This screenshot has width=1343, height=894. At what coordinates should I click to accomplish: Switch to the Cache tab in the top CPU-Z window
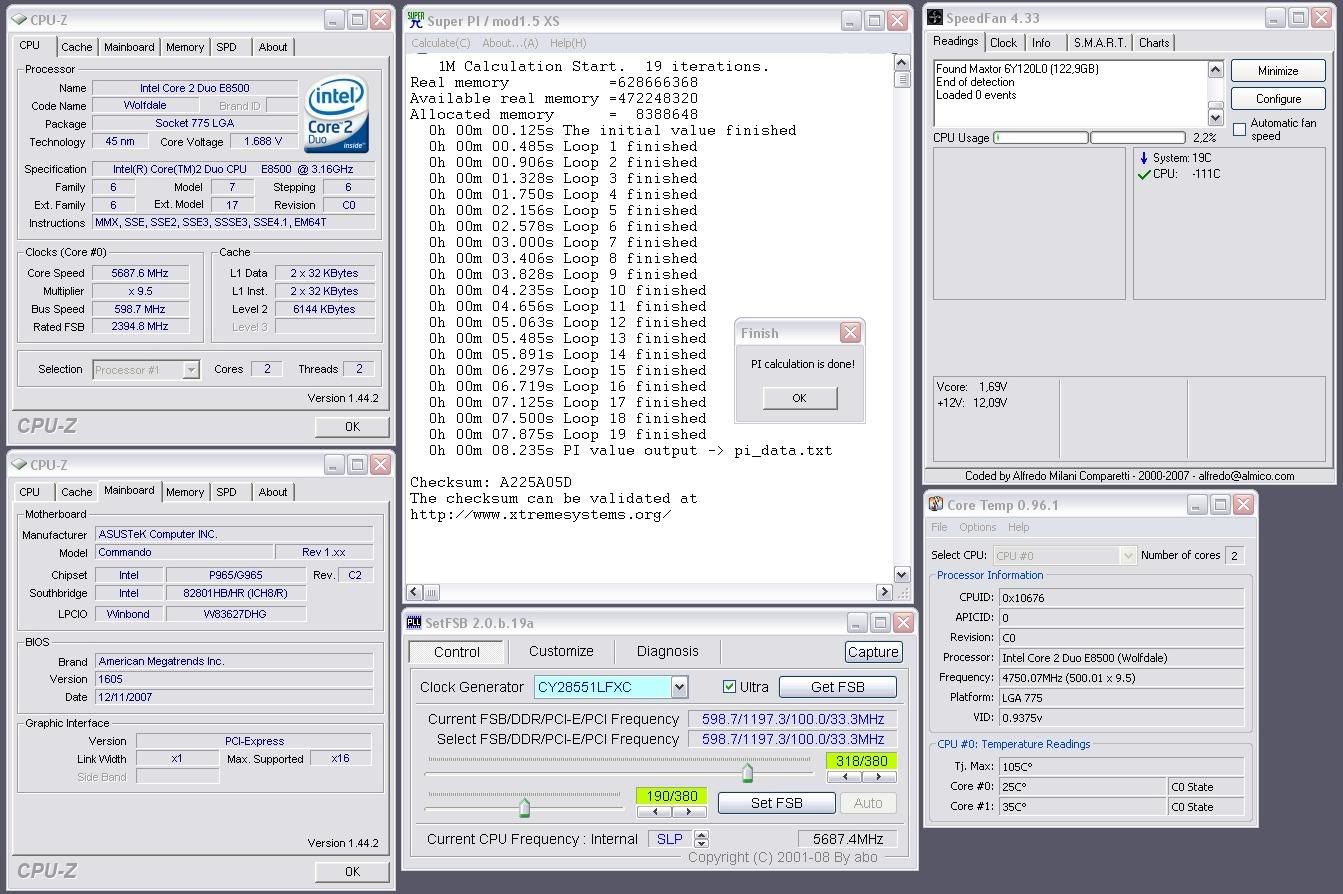click(76, 47)
